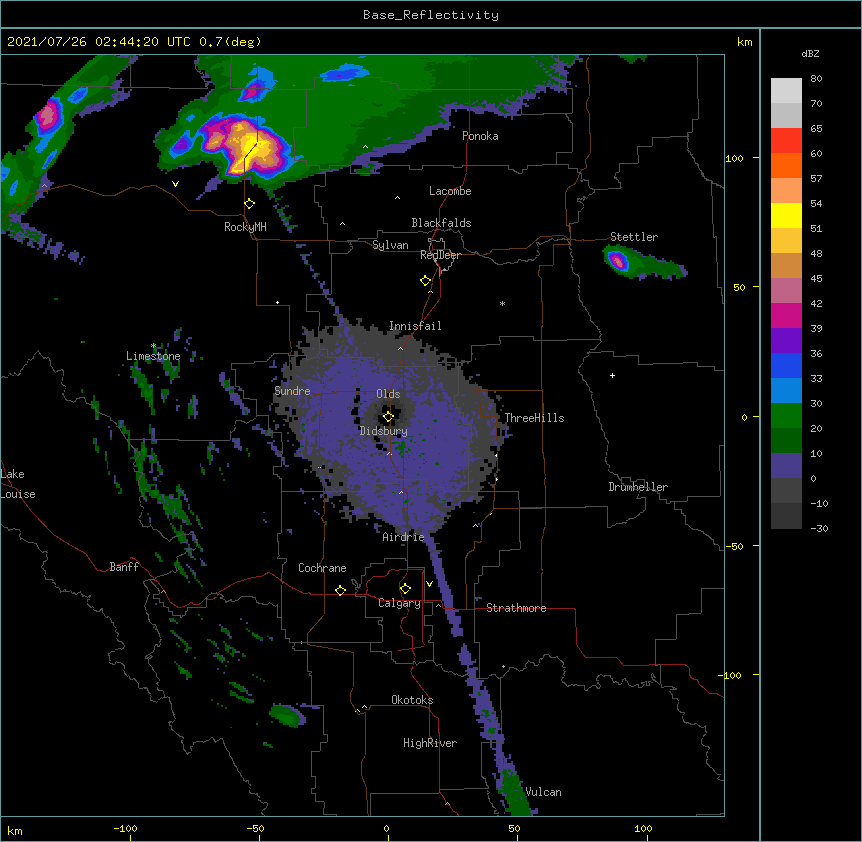Image resolution: width=862 pixels, height=842 pixels.
Task: Click the asterisk marker above Limestone label
Action: pyautogui.click(x=154, y=346)
